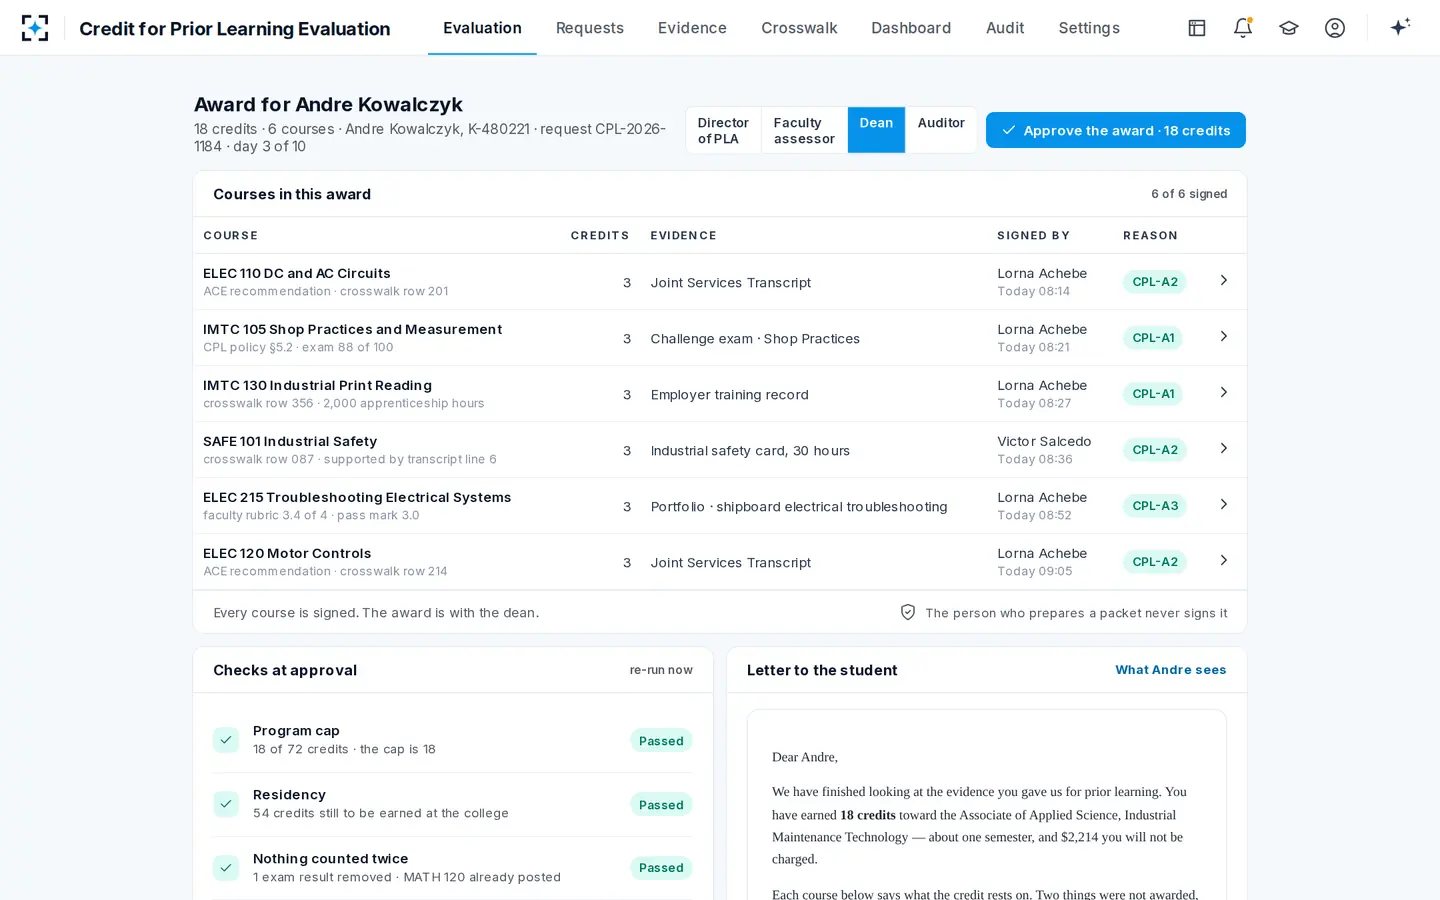Screen dimensions: 1440x900
Task: Open the user account icon
Action: (x=1335, y=28)
